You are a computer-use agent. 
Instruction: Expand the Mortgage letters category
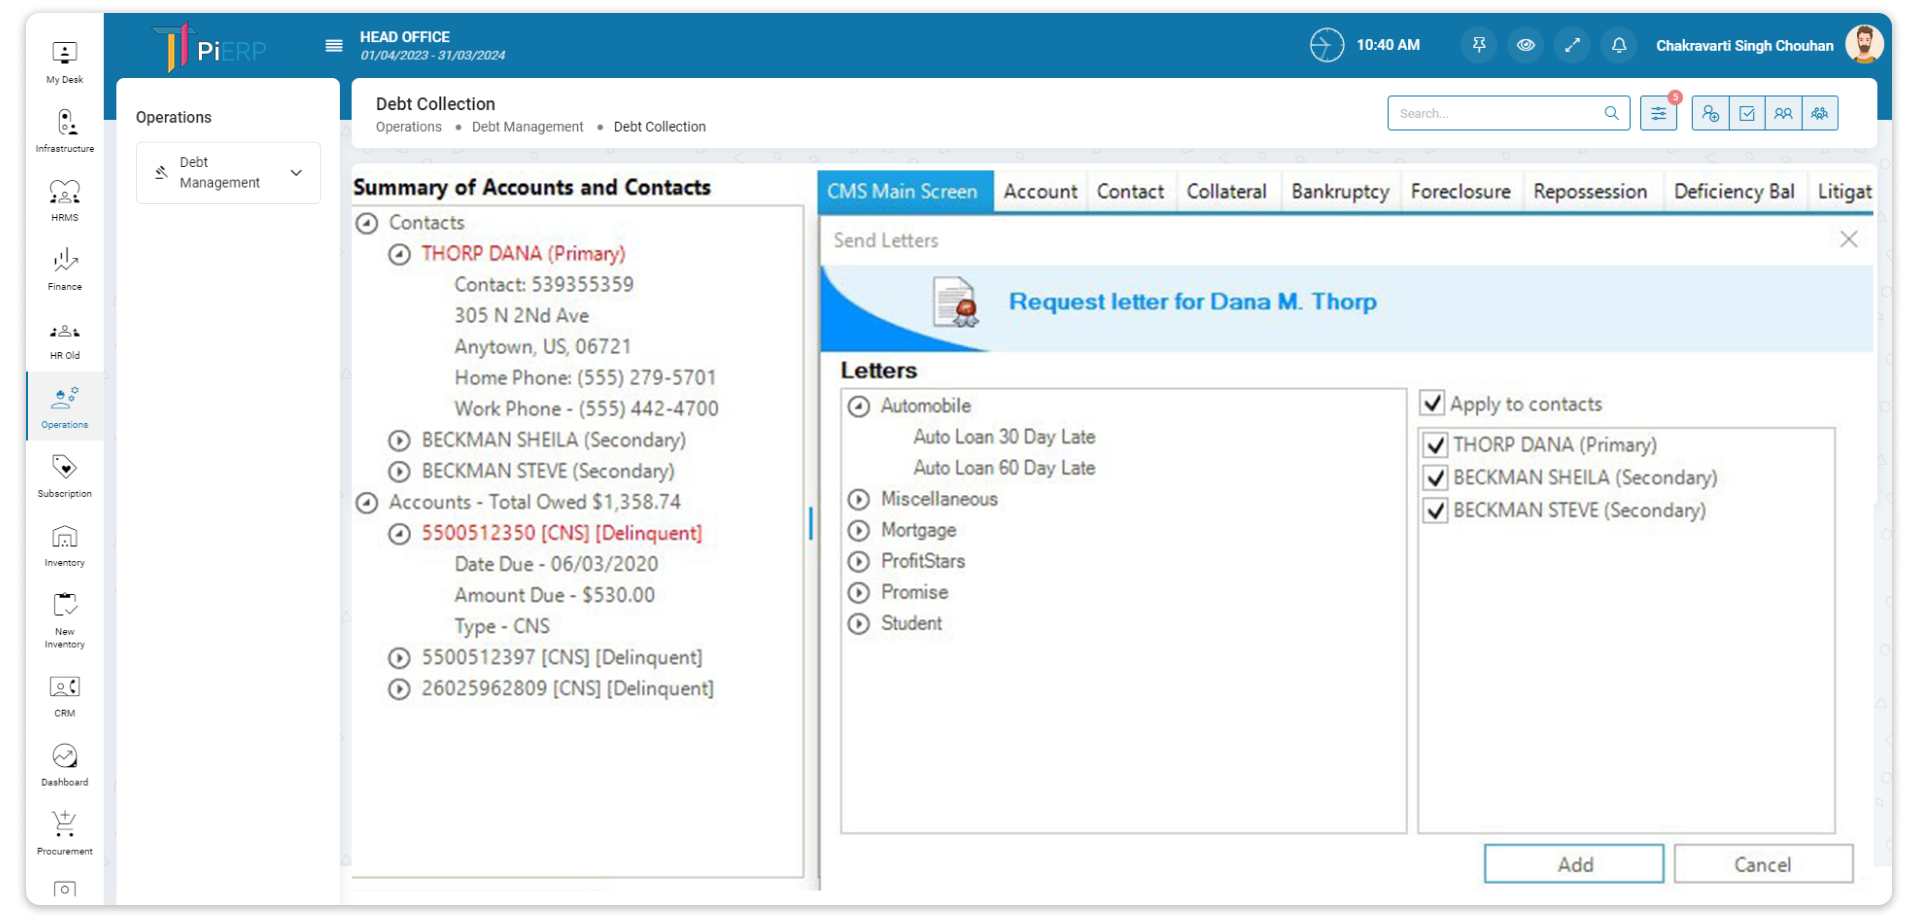tap(859, 531)
